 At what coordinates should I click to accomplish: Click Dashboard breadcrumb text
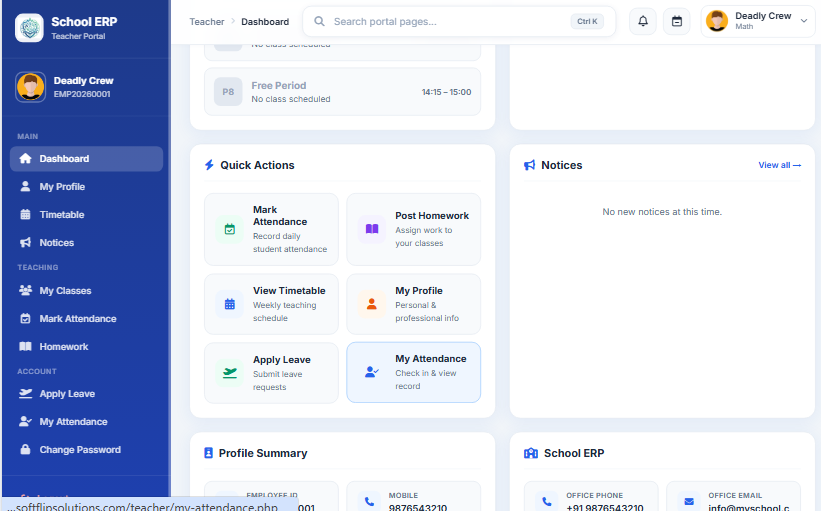[x=265, y=21]
